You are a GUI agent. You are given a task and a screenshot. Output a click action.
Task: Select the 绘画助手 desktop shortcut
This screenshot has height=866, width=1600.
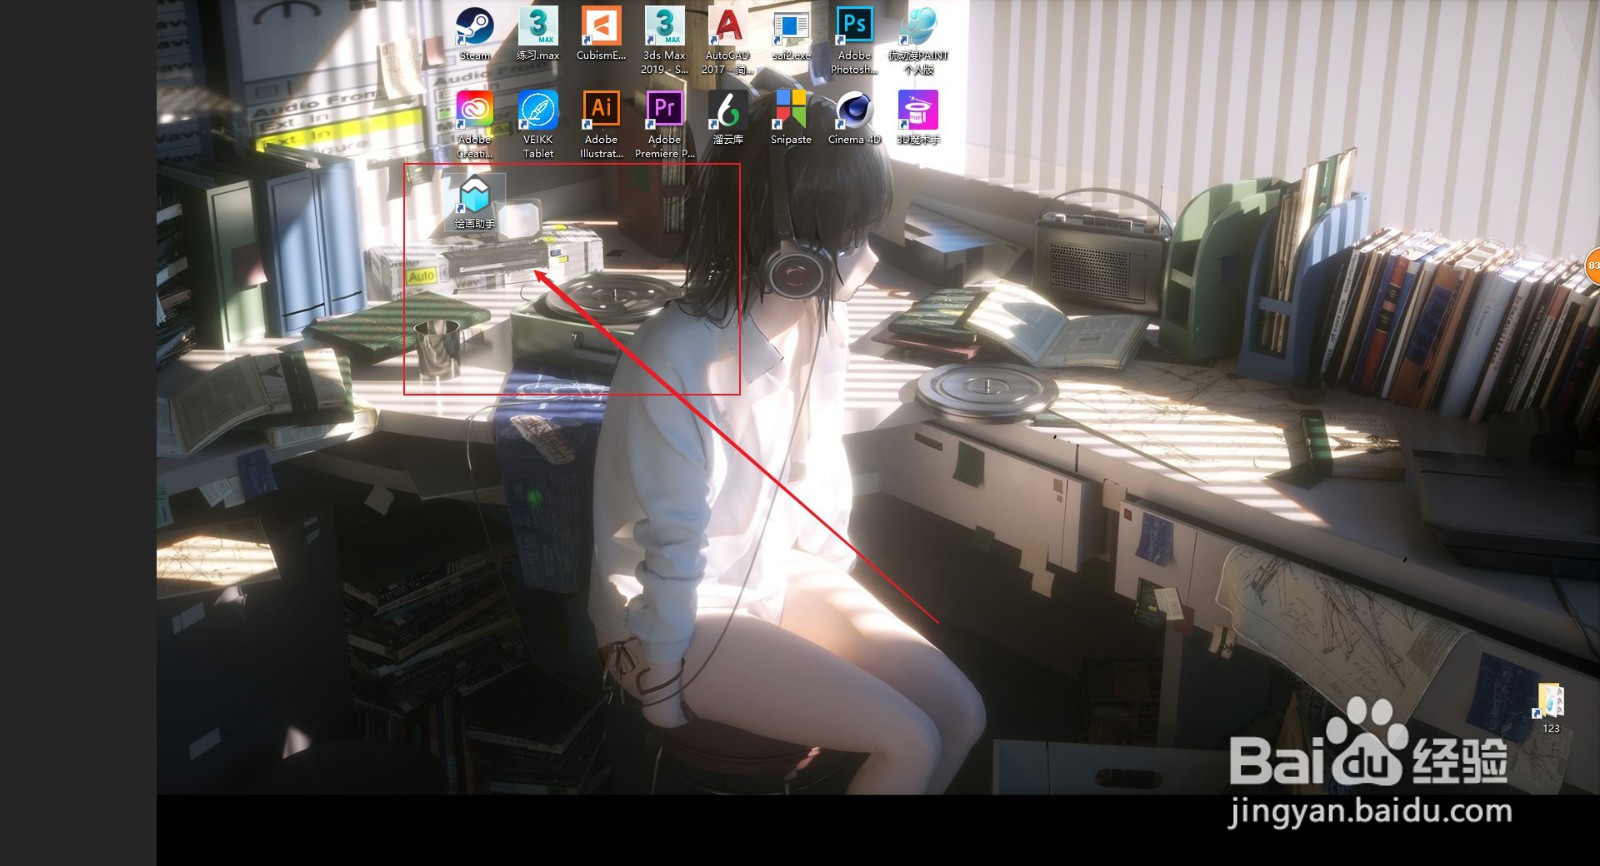click(x=475, y=202)
